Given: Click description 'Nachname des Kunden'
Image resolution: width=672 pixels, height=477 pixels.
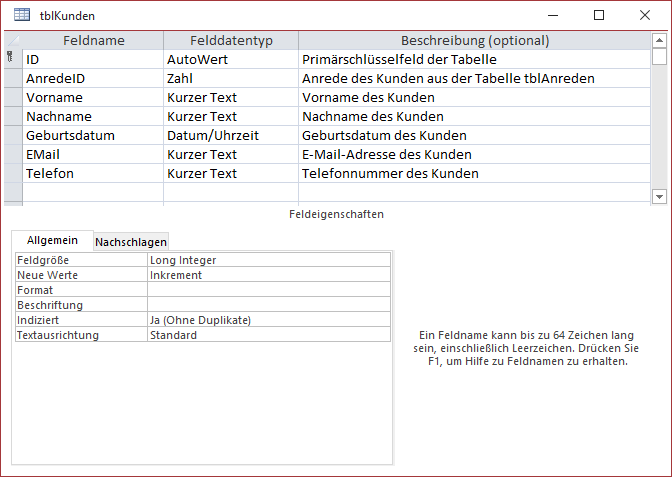Looking at the screenshot, I should click(x=474, y=116).
